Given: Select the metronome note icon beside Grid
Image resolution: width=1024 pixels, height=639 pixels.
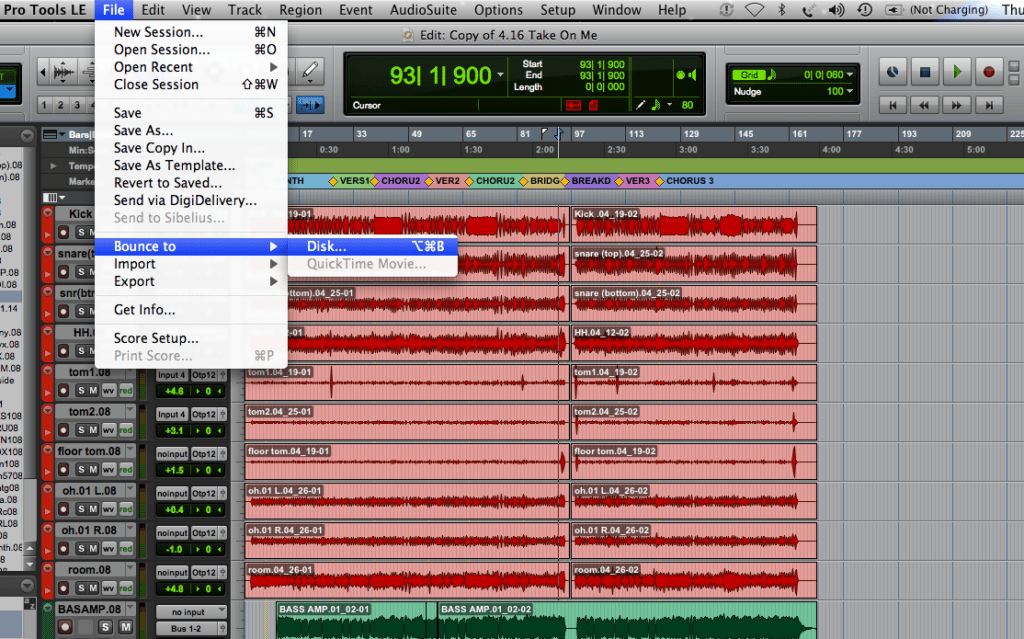Looking at the screenshot, I should [x=771, y=73].
